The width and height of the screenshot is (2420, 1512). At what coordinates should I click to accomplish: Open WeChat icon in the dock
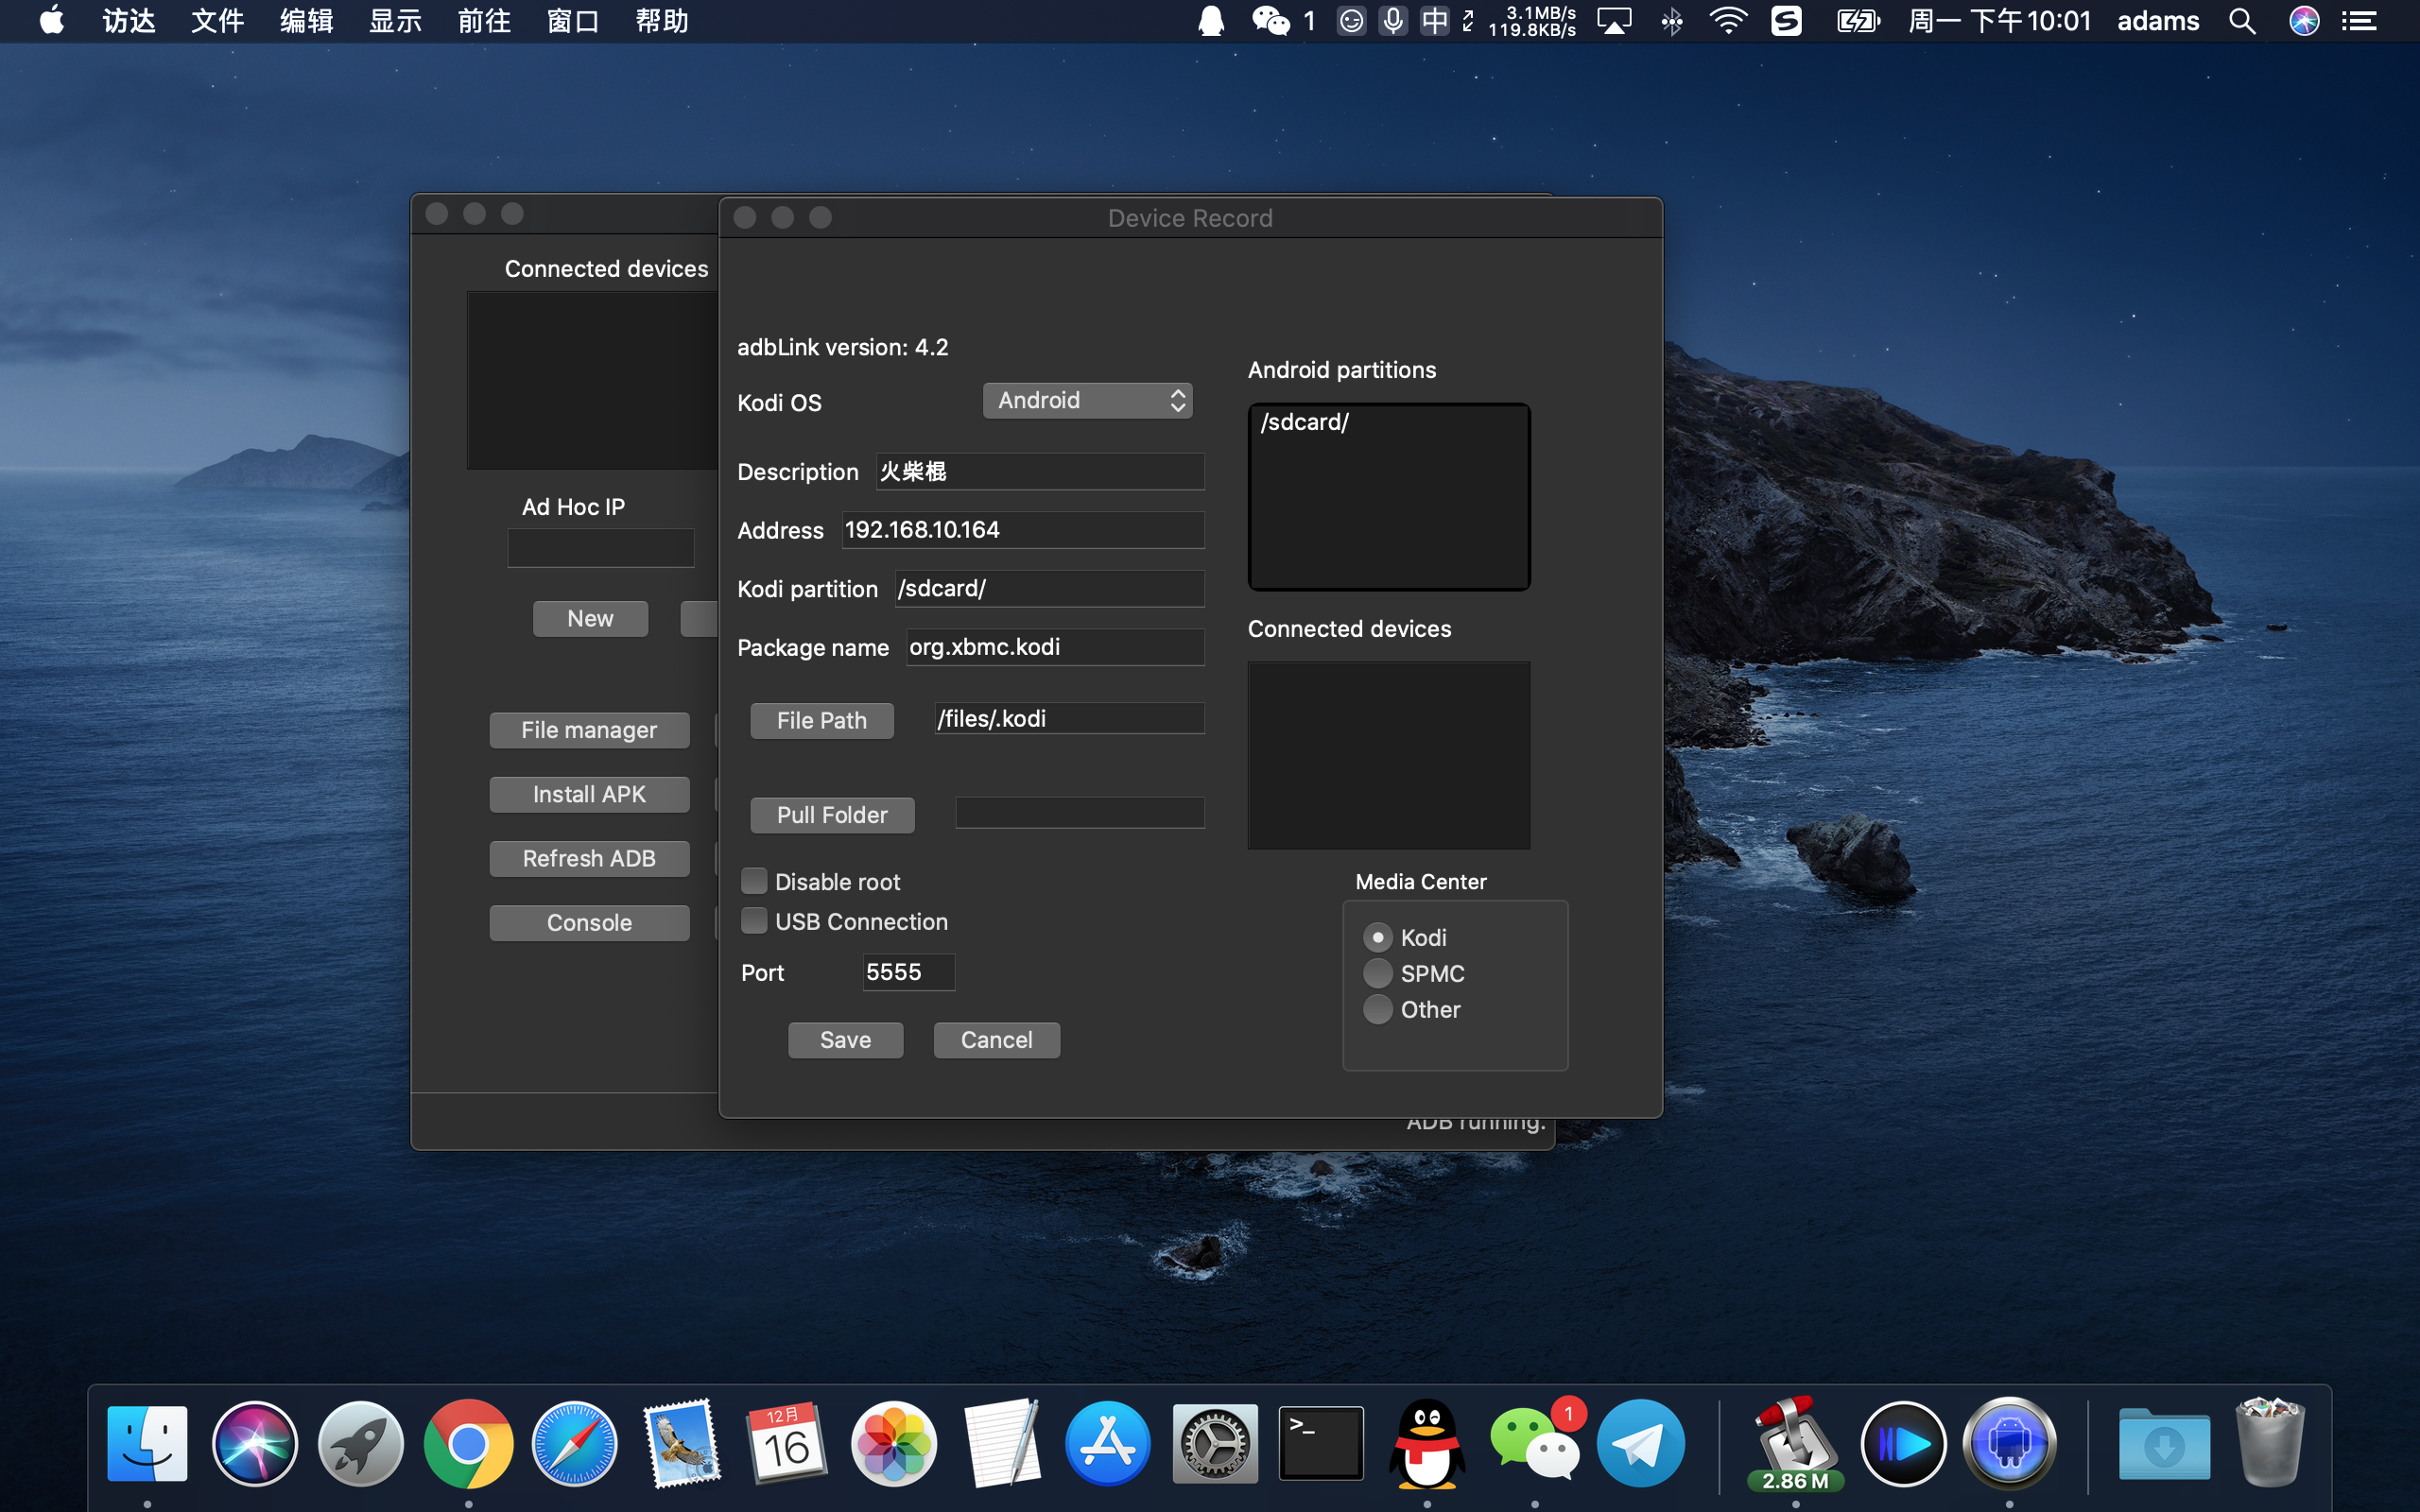tap(1534, 1444)
